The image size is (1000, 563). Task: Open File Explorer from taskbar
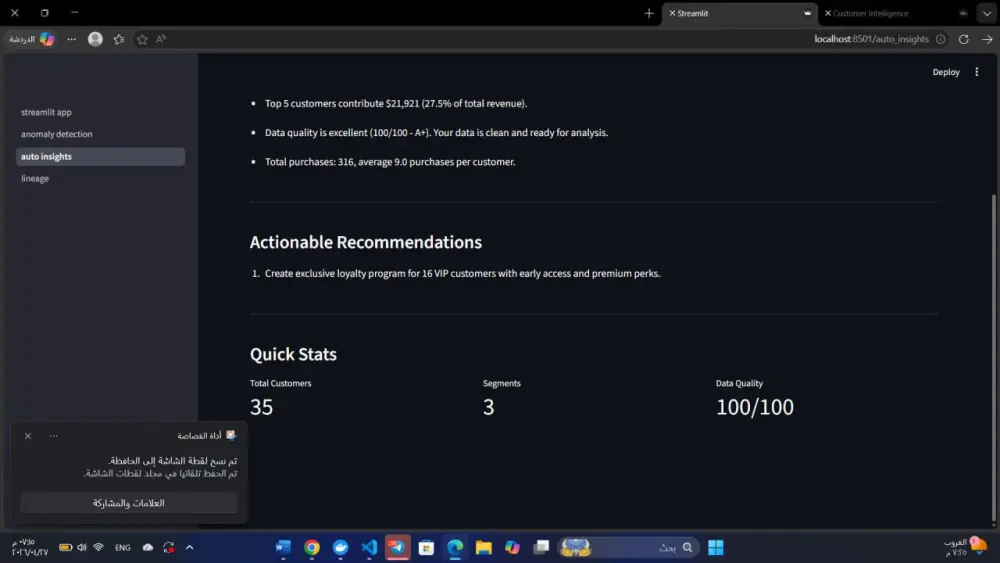click(483, 548)
